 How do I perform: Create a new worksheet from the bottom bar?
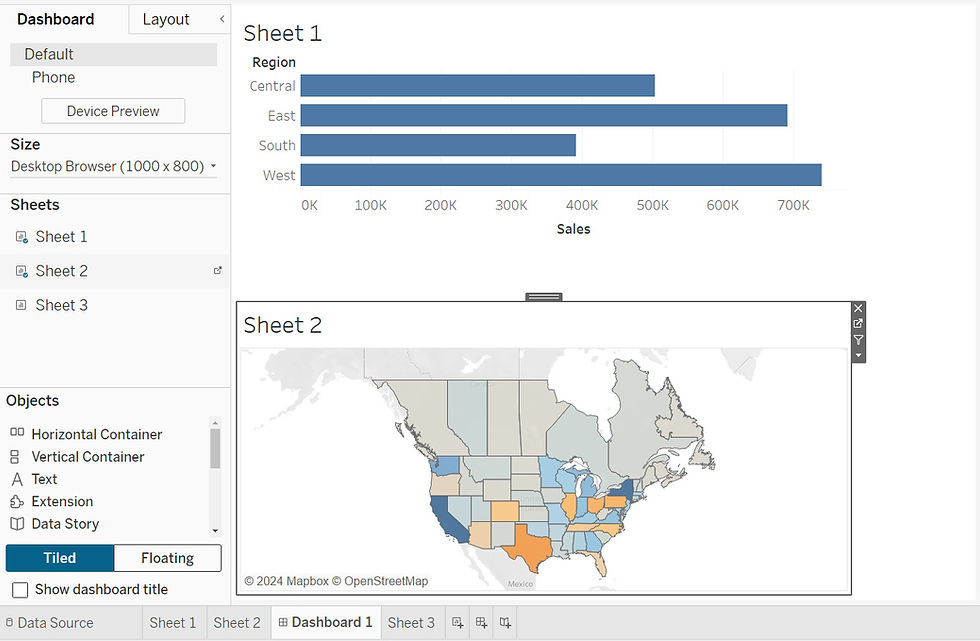457,622
